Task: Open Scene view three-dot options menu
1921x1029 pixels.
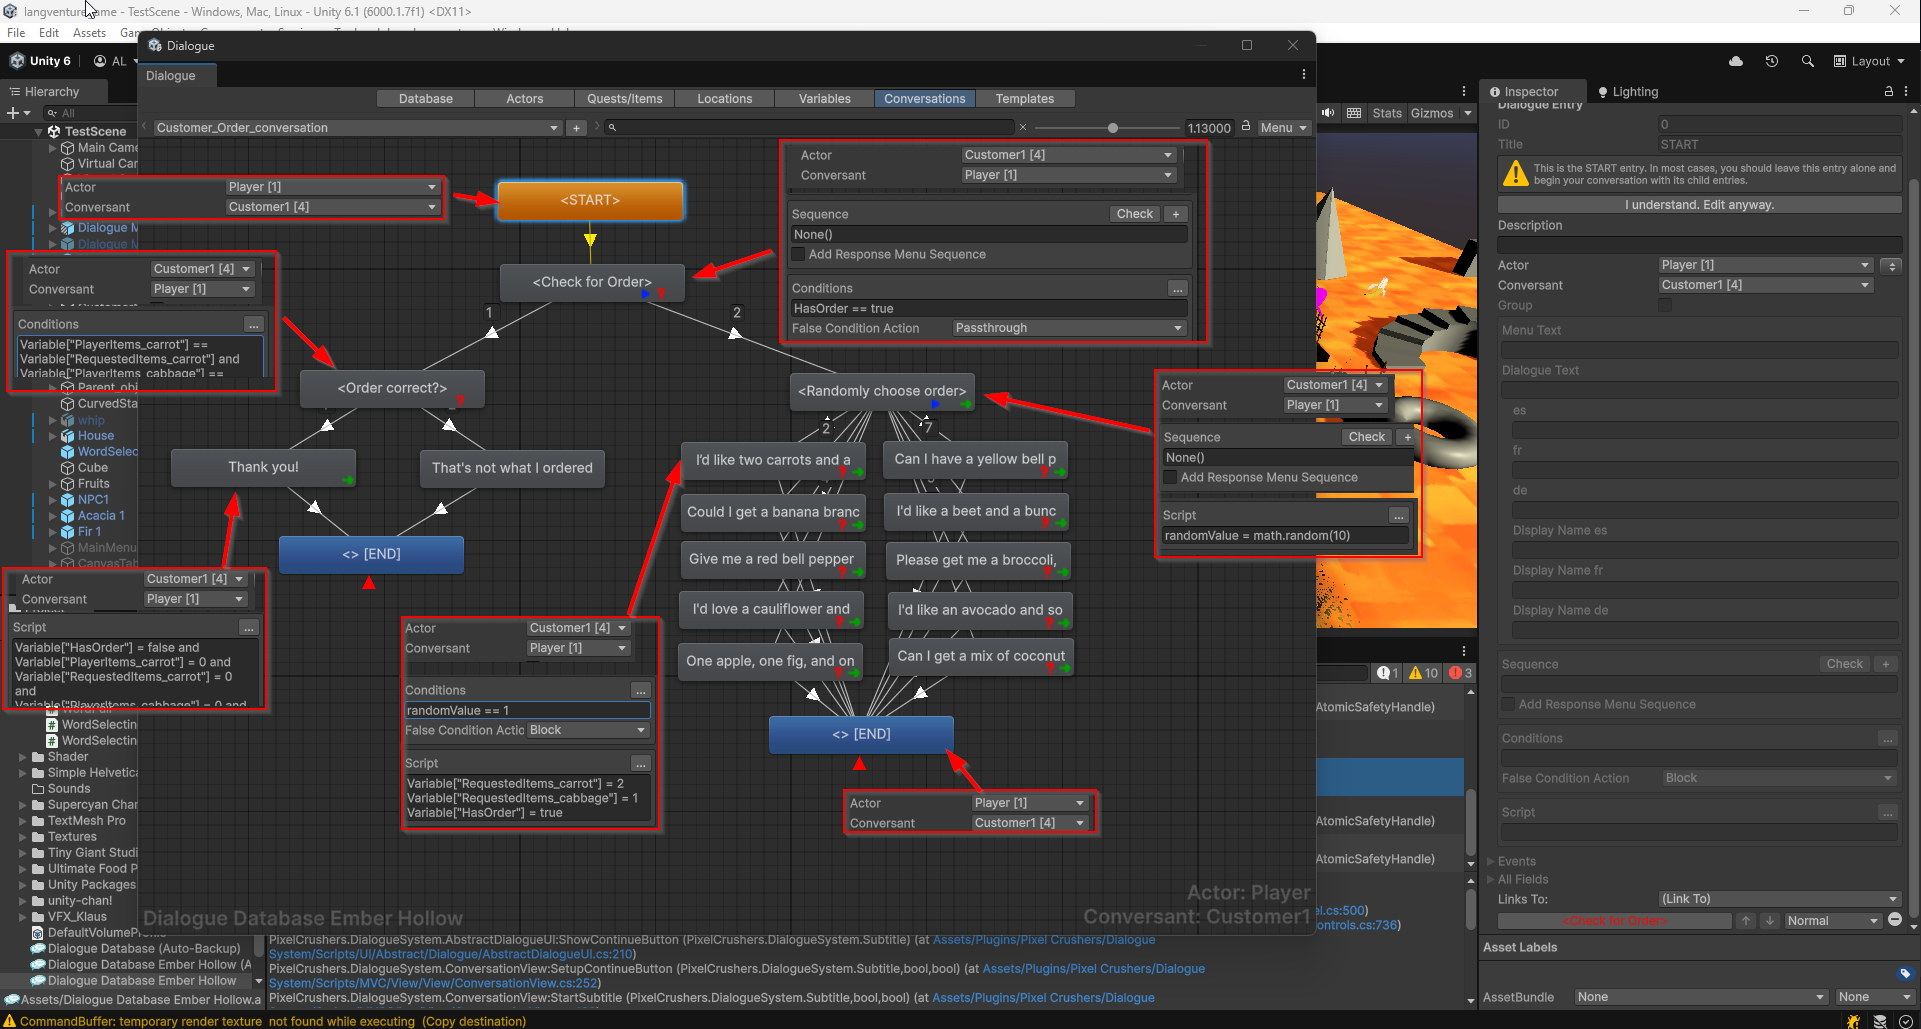Action: tap(1464, 91)
